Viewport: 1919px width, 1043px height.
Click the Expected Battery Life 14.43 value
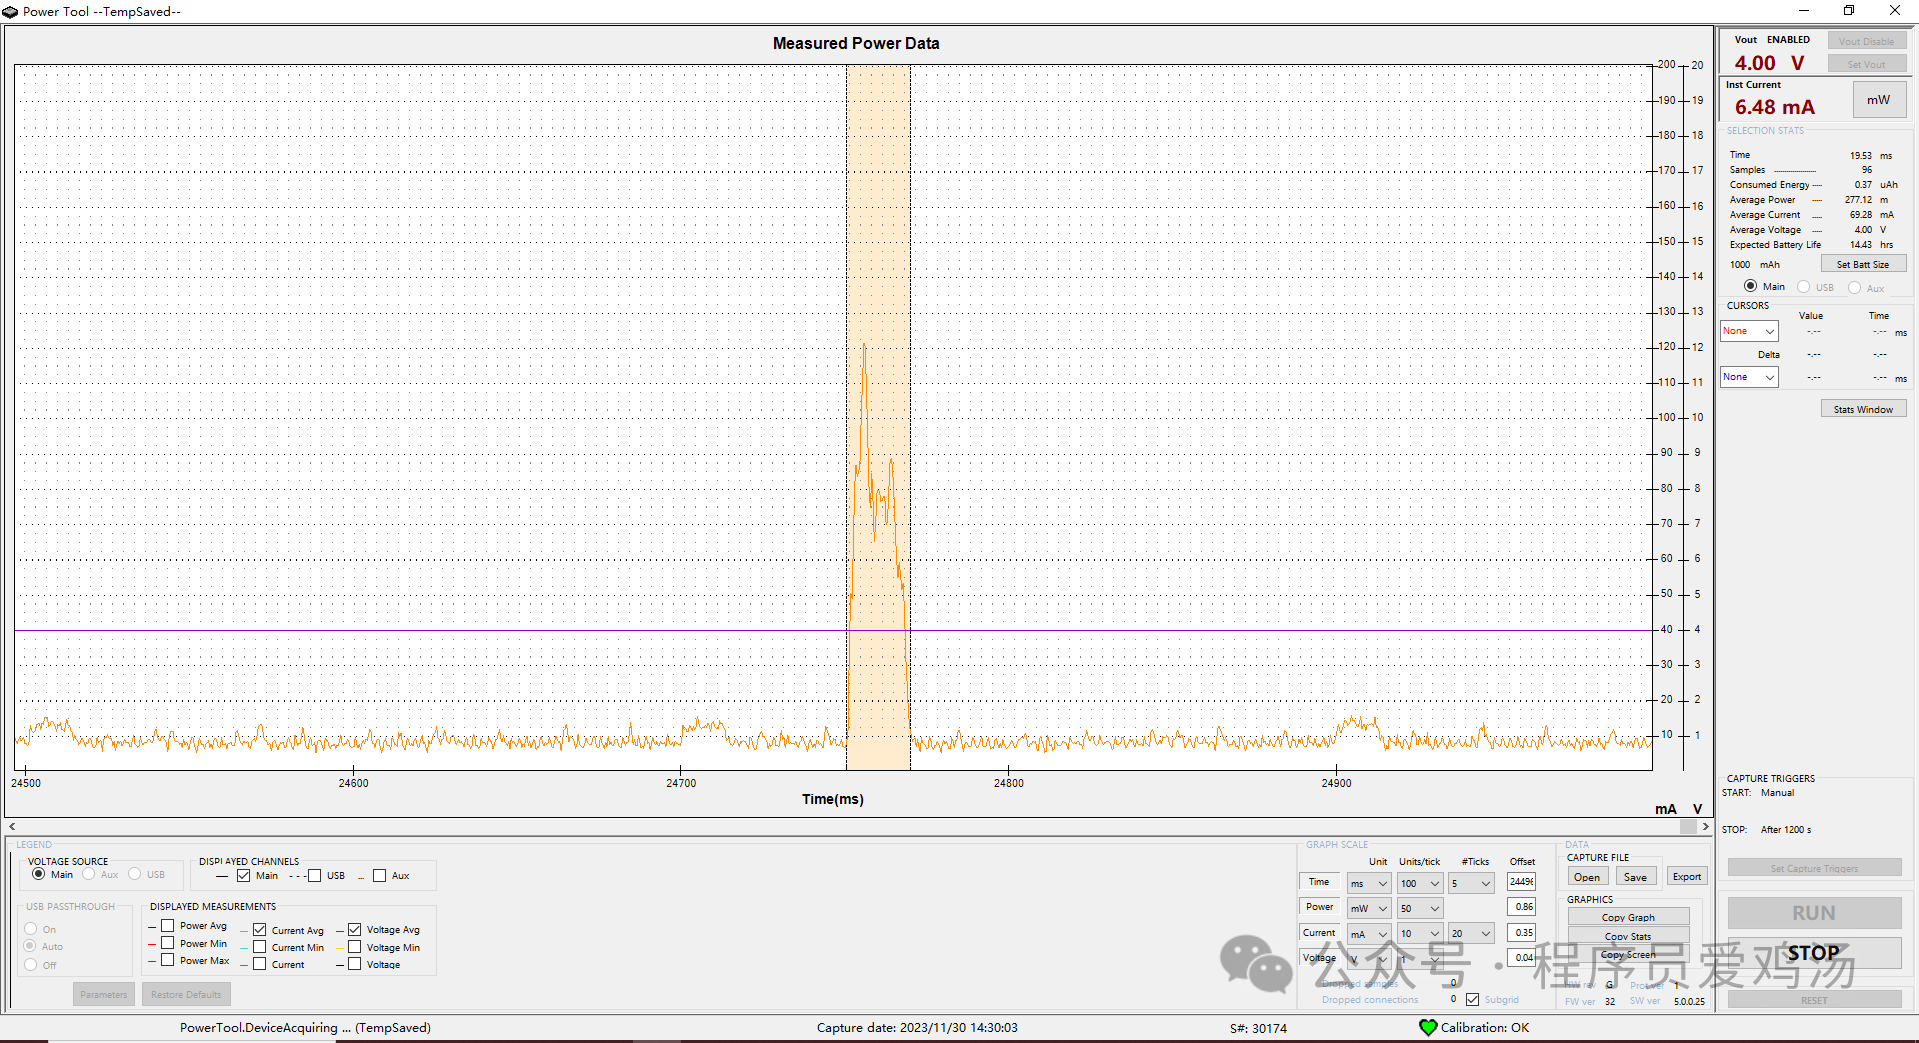[1860, 245]
